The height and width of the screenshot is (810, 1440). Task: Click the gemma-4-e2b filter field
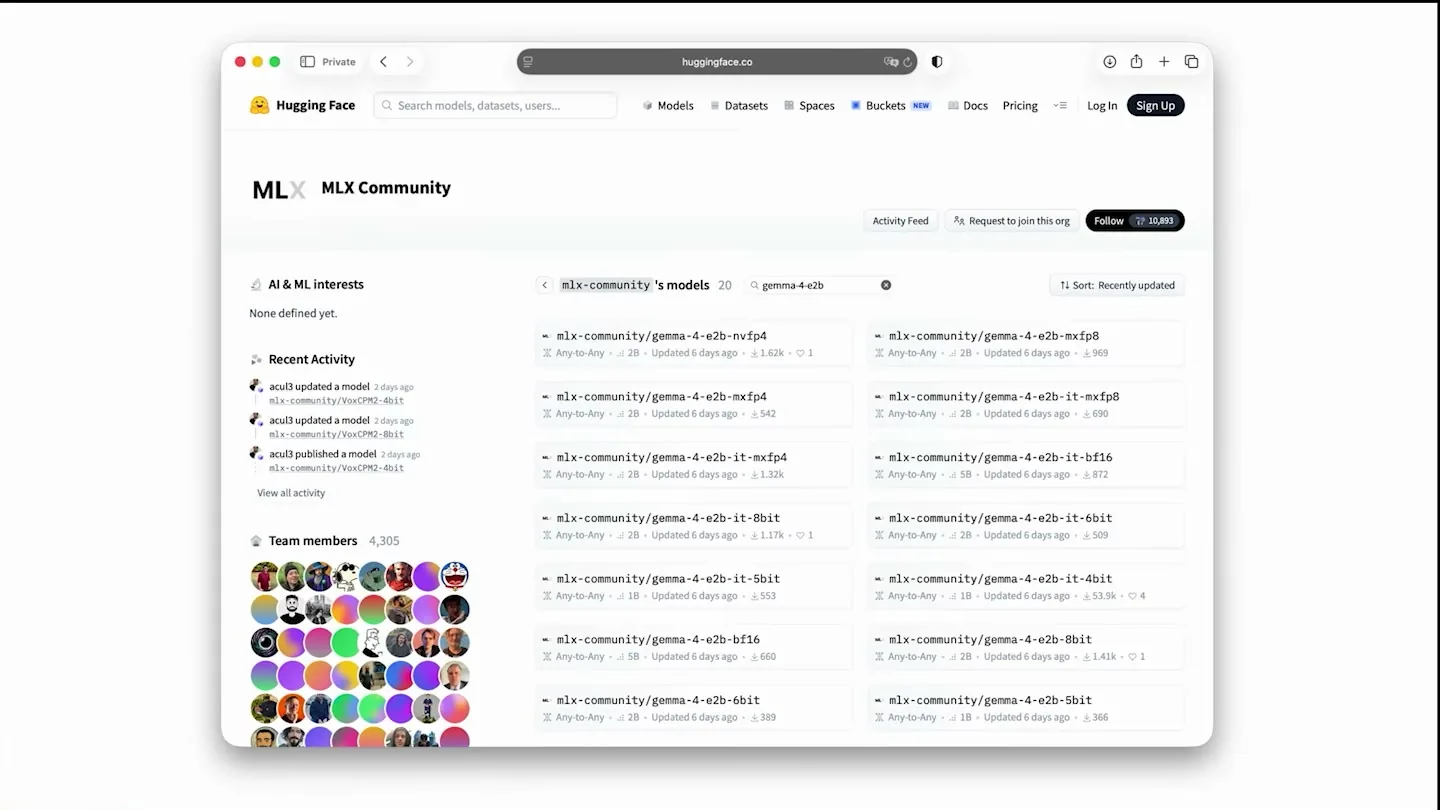pyautogui.click(x=820, y=285)
